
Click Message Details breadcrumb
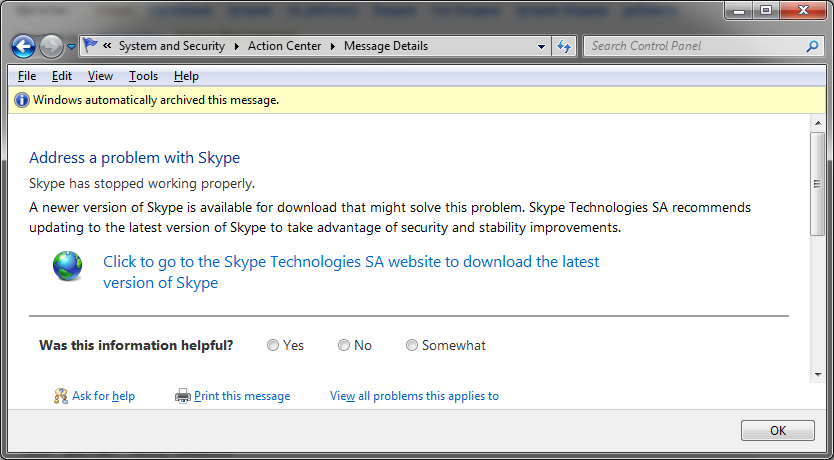point(386,46)
